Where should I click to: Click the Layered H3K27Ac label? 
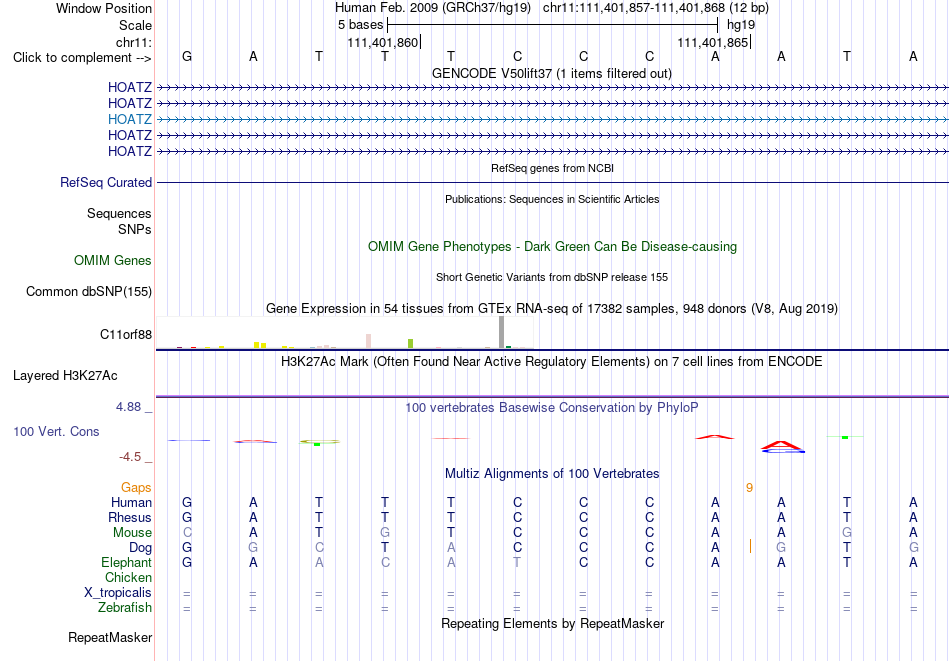65,376
